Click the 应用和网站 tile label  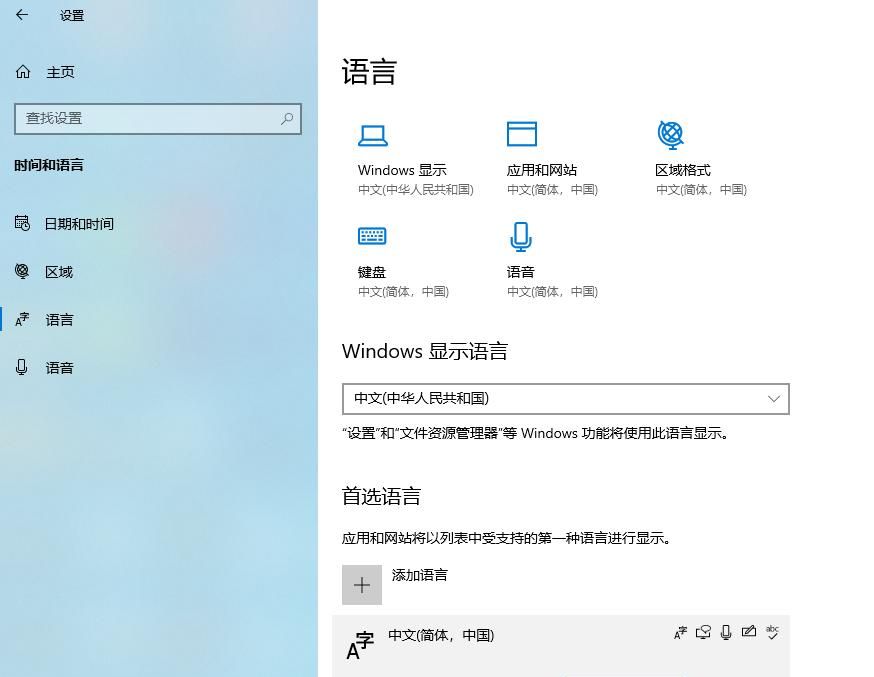[541, 170]
